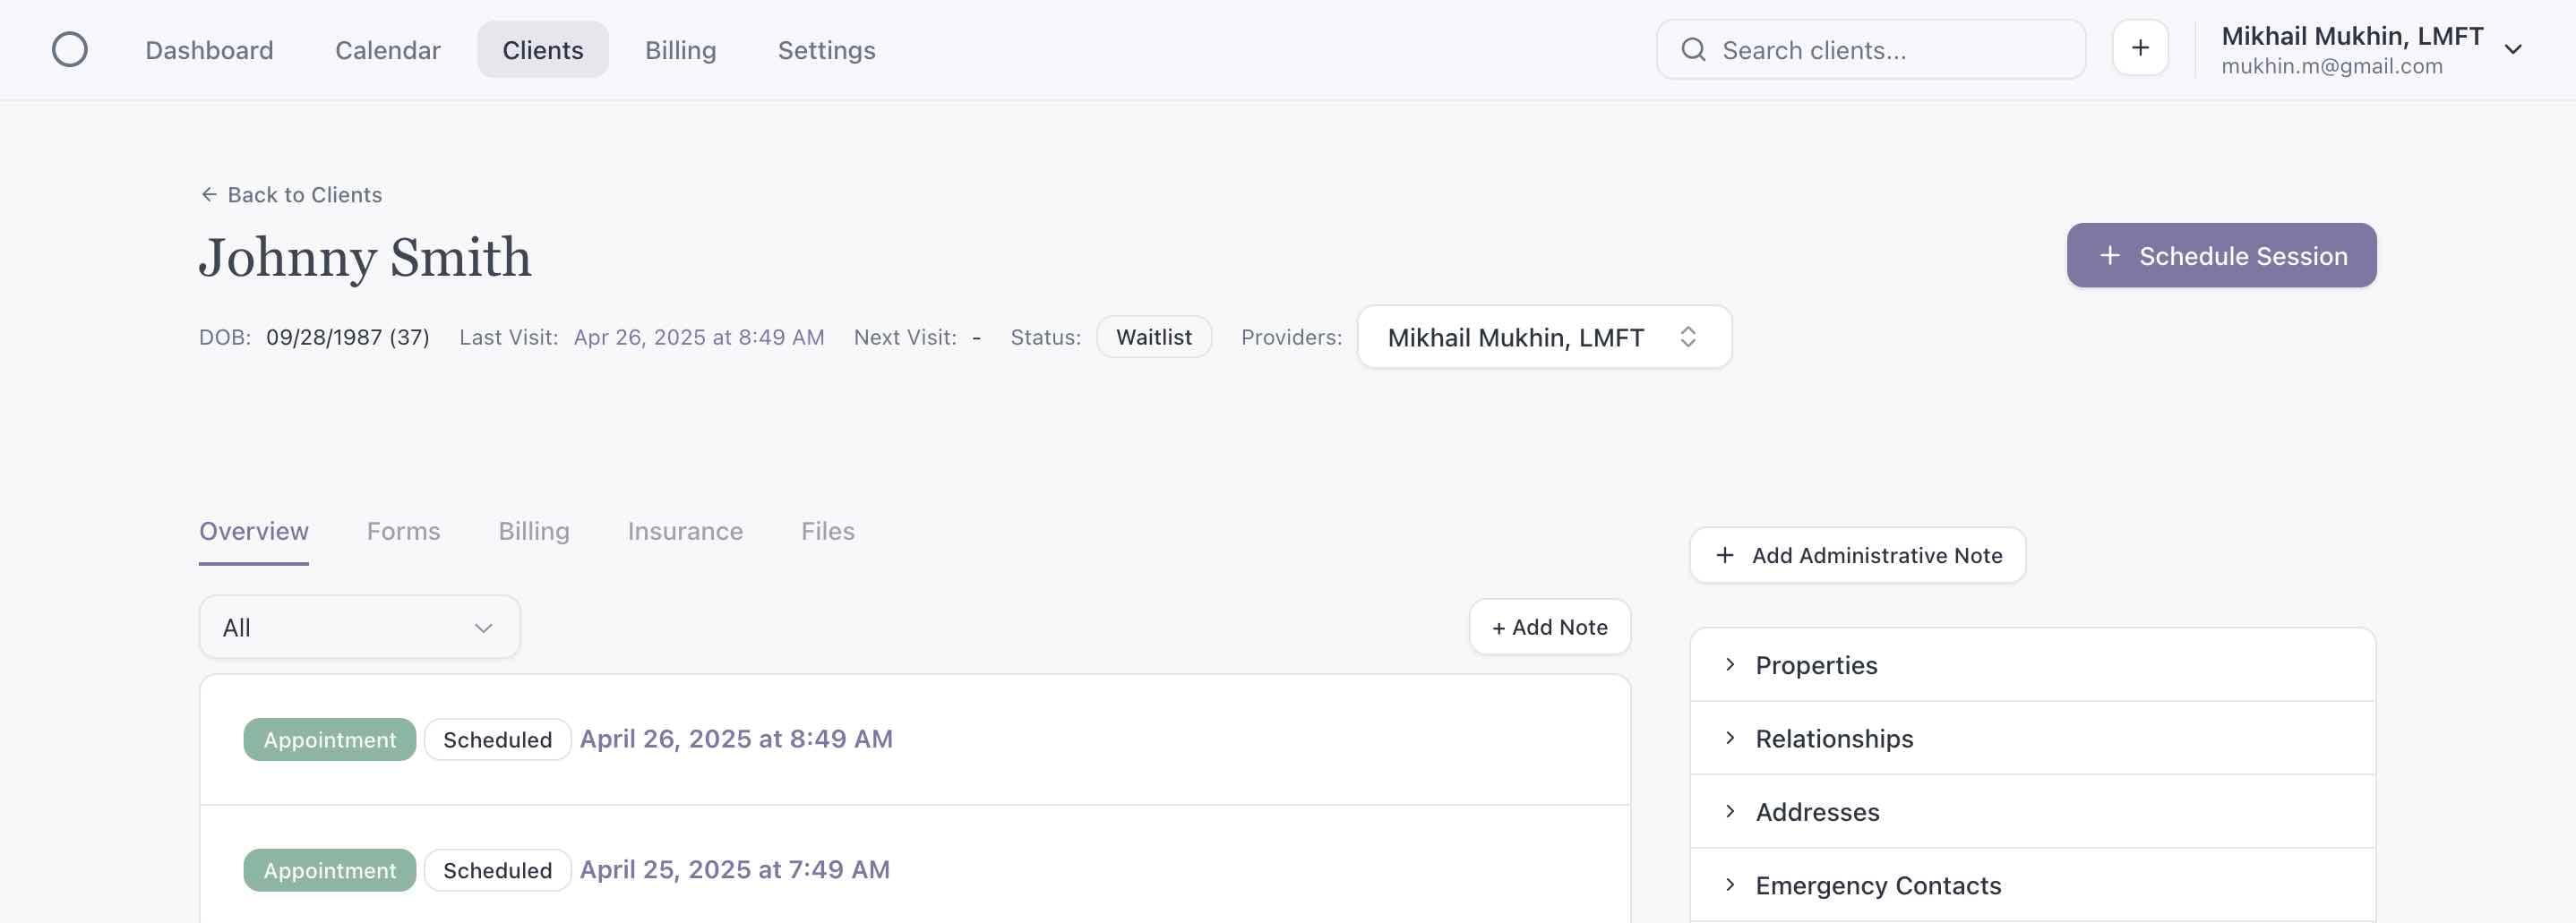The width and height of the screenshot is (2576, 923).
Task: Click the Appointment tag on April 25 row
Action: point(330,870)
